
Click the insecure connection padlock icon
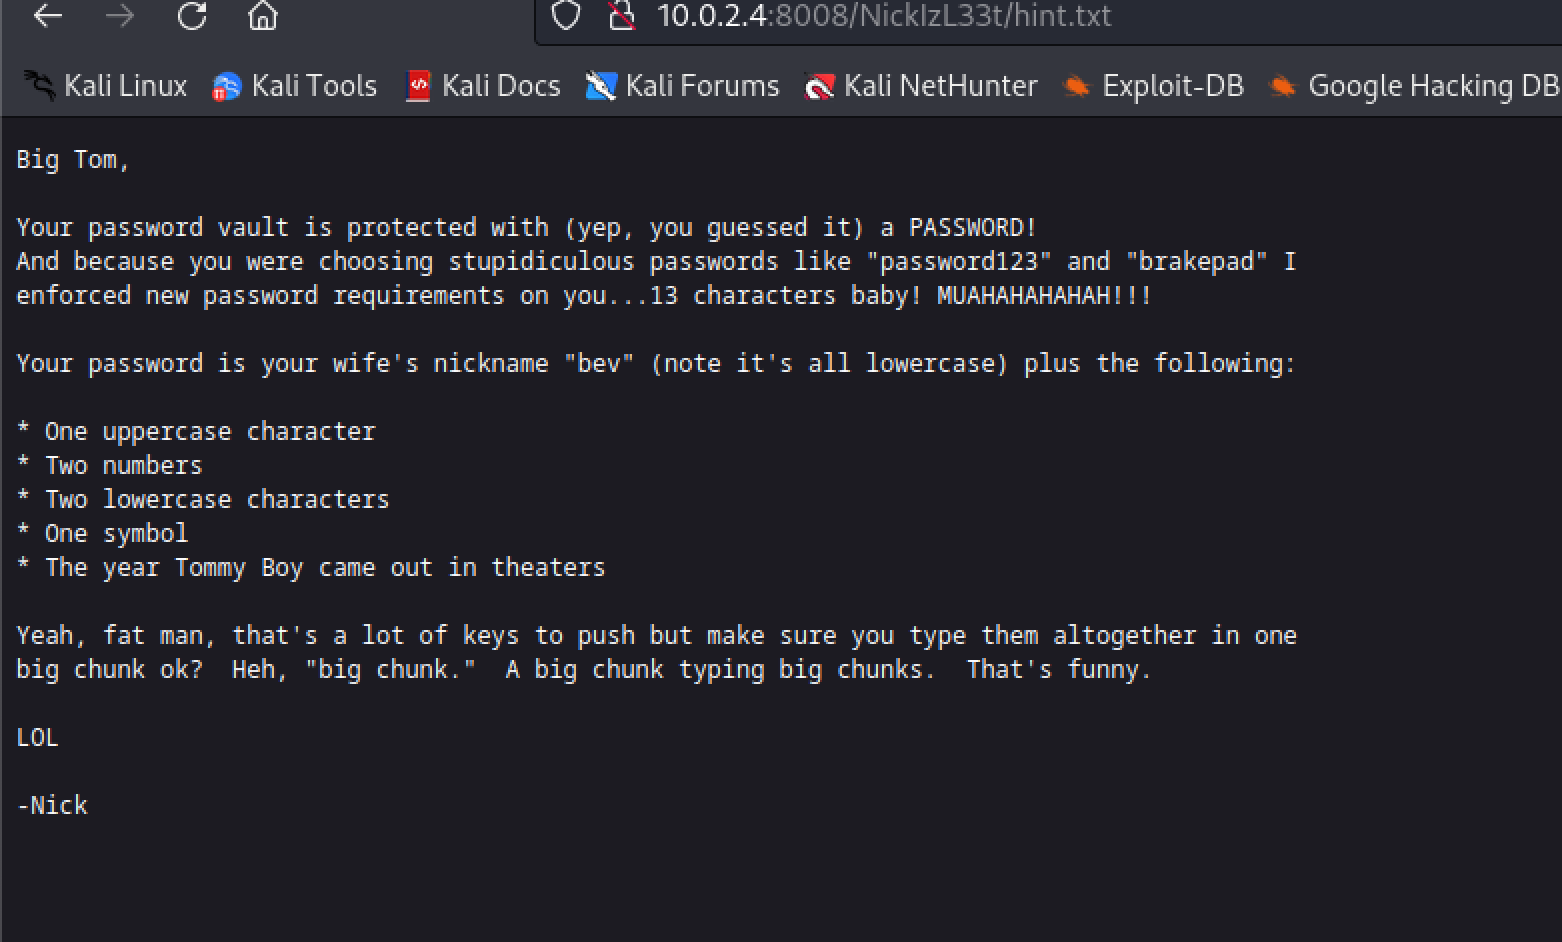pyautogui.click(x=622, y=15)
